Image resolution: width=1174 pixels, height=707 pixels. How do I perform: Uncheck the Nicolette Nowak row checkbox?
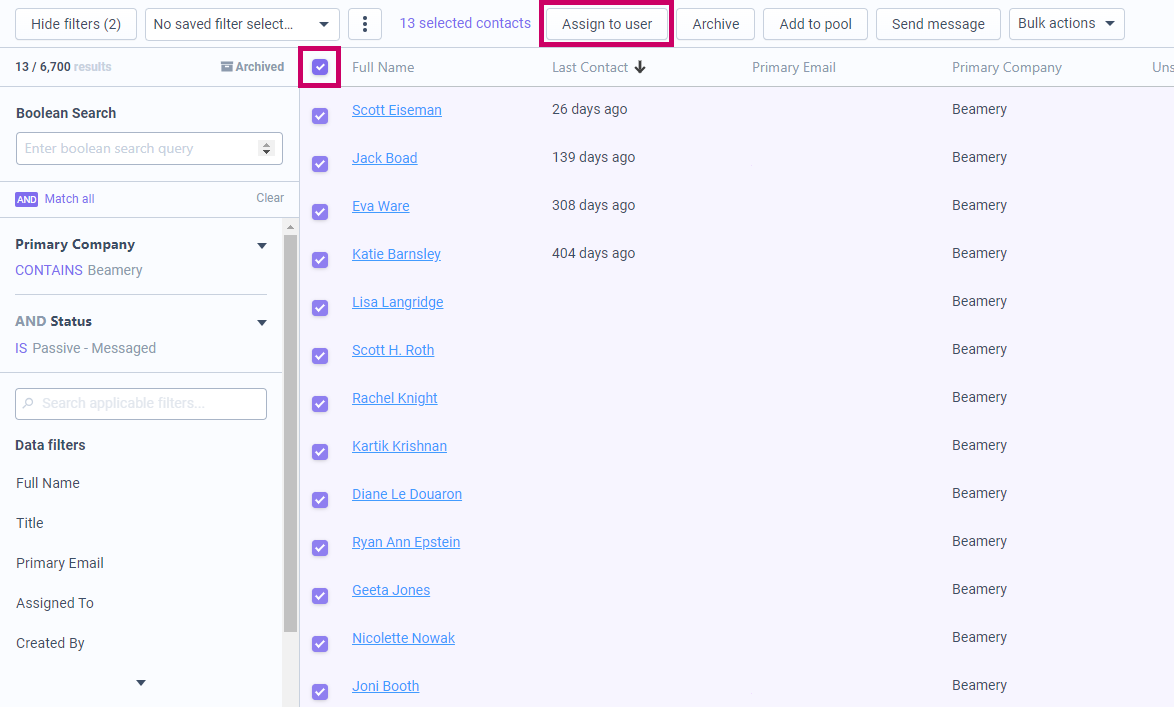320,643
